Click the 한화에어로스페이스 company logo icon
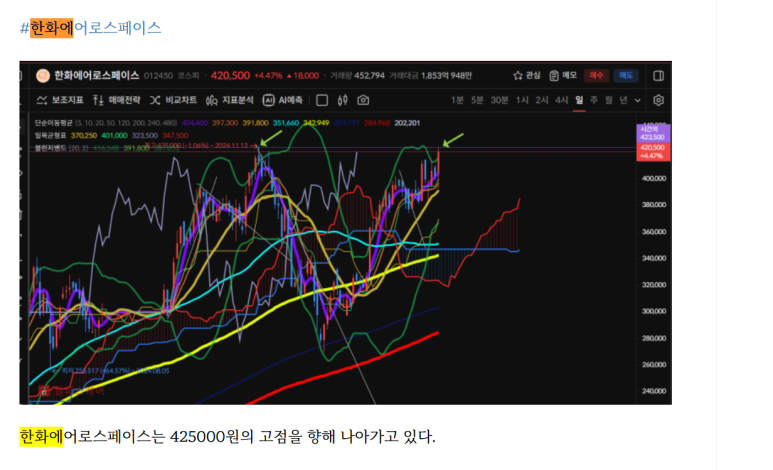Viewport: 773px width, 470px height. click(x=43, y=75)
